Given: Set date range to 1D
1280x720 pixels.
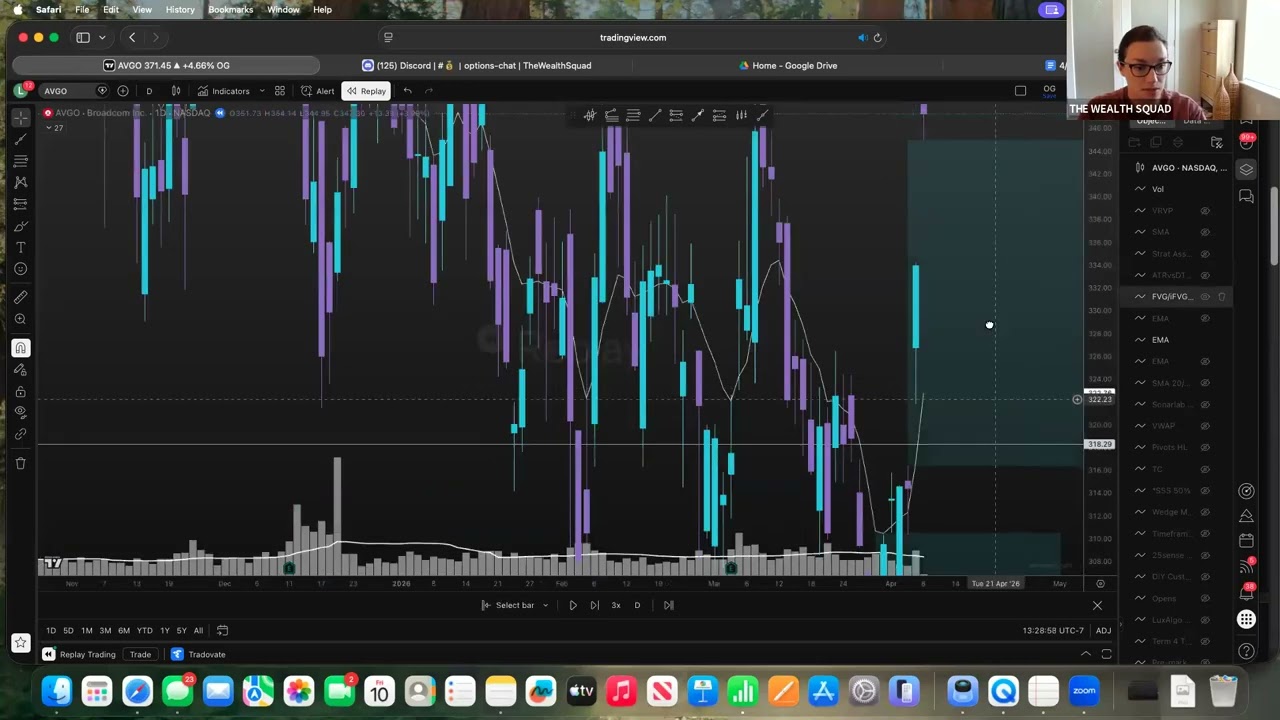Looking at the screenshot, I should [x=50, y=631].
